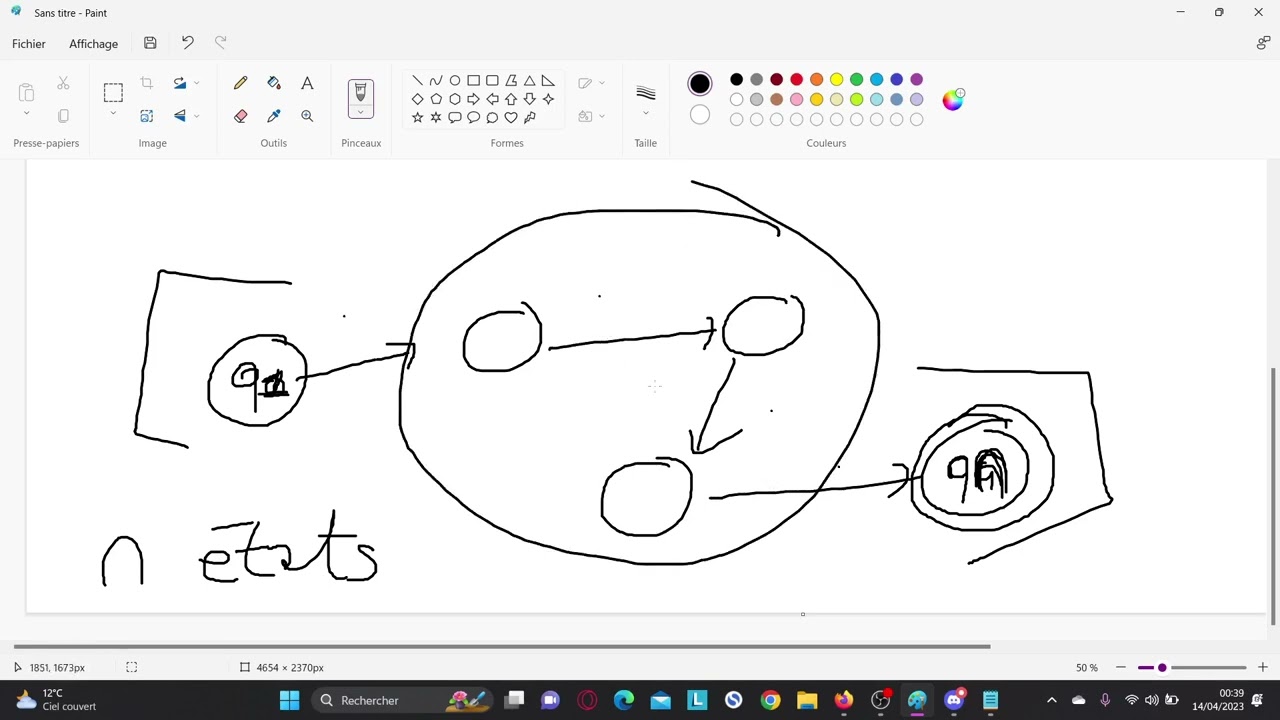Viewport: 1280px width, 720px height.
Task: Select Color 1 black primary swatch
Action: pos(700,83)
